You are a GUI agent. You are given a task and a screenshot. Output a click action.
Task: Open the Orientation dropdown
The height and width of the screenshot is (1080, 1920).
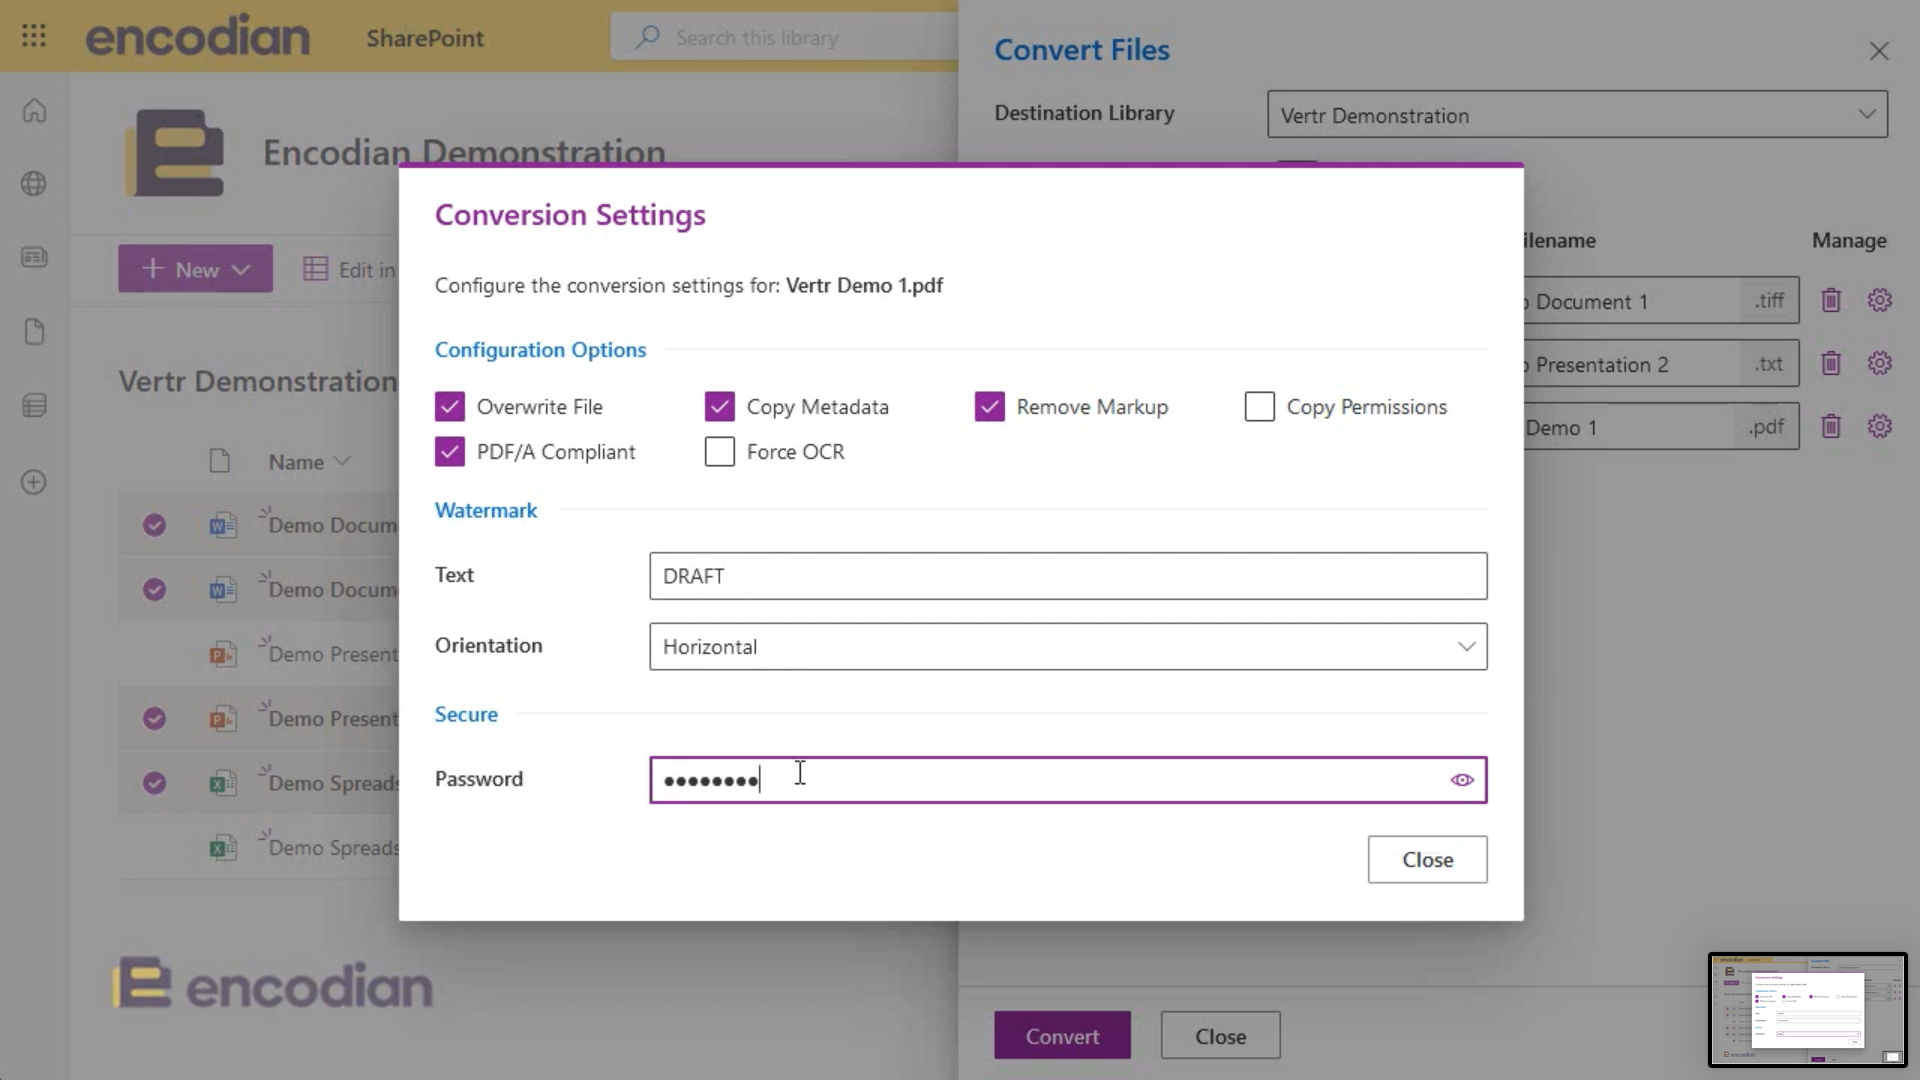1068,646
